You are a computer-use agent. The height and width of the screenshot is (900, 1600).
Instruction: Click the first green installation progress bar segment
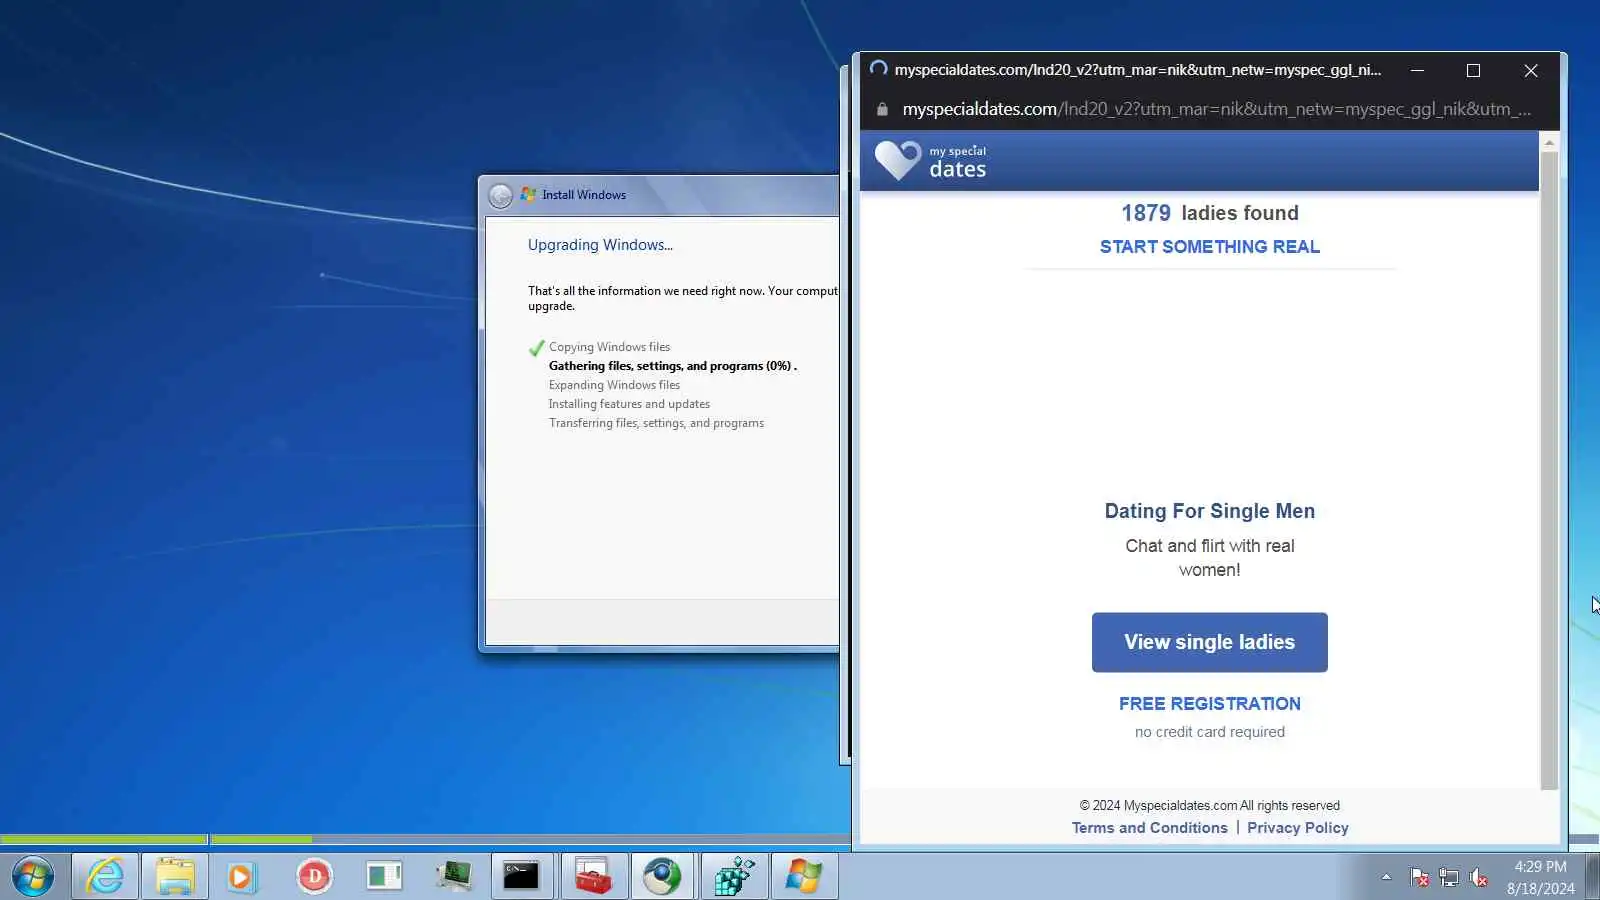(x=104, y=839)
